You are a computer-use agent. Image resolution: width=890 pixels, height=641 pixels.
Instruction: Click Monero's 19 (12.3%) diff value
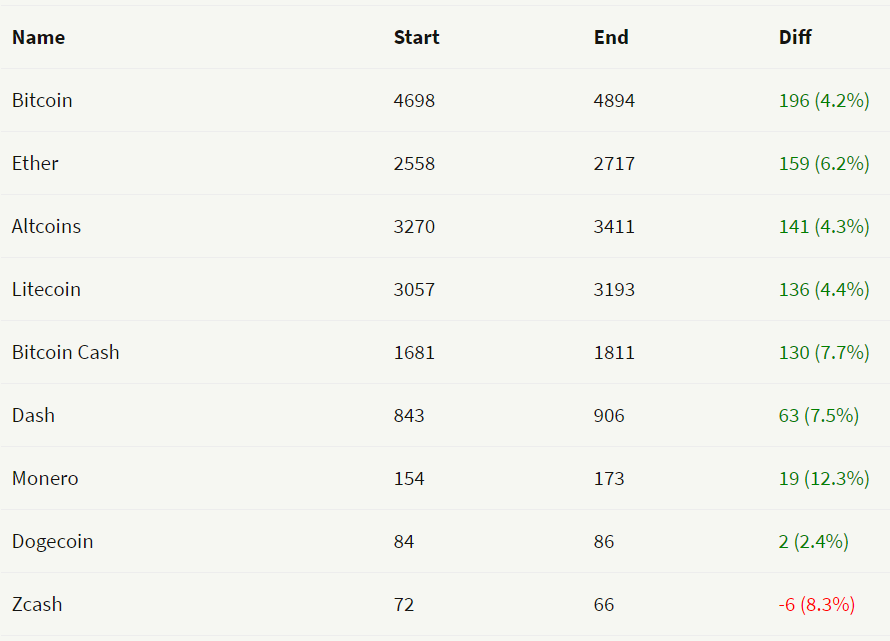(x=823, y=478)
